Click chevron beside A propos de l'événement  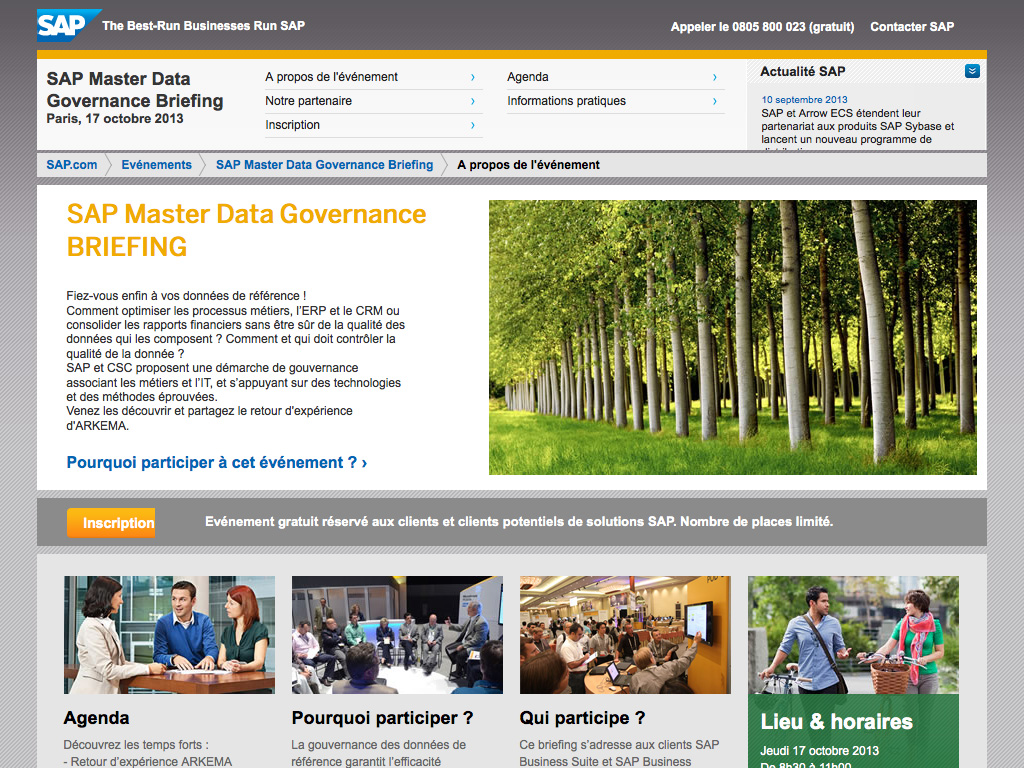pos(473,77)
